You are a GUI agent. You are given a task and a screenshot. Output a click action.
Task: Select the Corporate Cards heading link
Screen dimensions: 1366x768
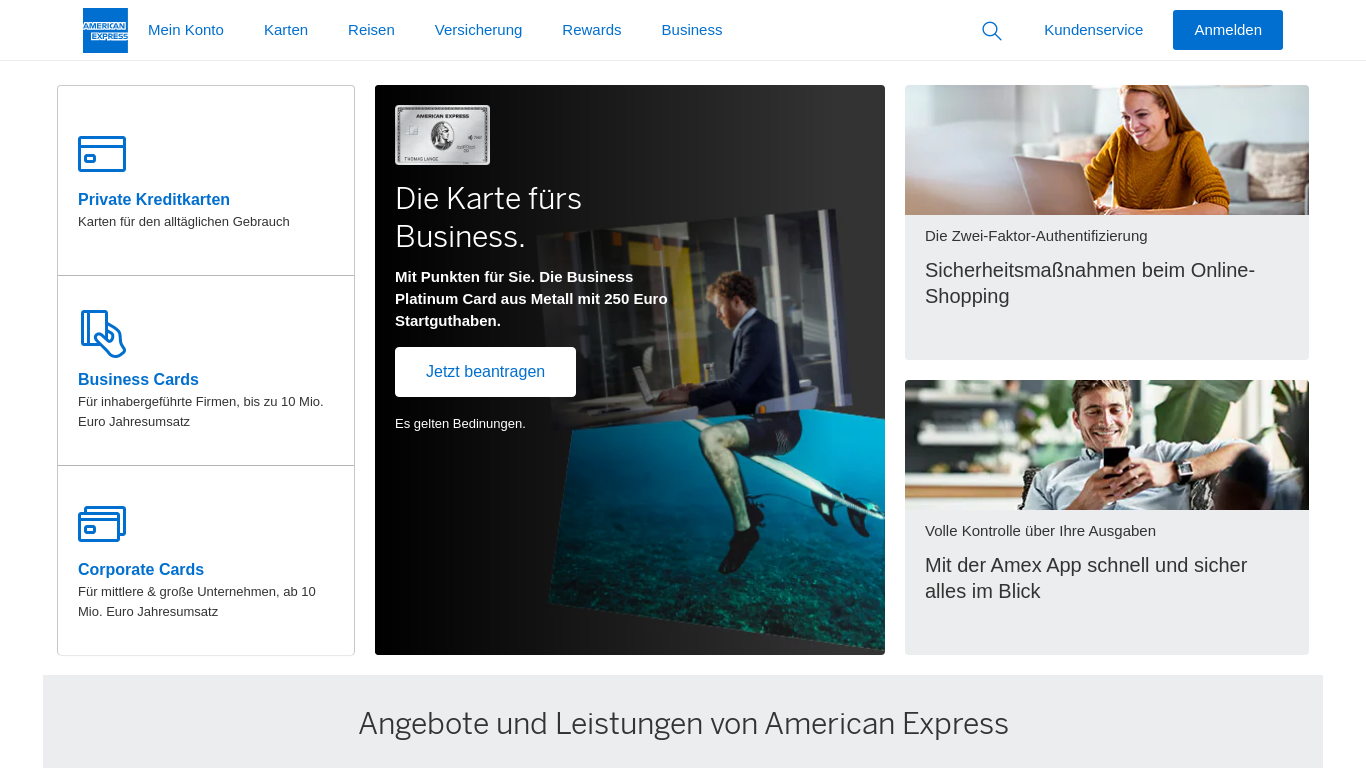click(141, 569)
